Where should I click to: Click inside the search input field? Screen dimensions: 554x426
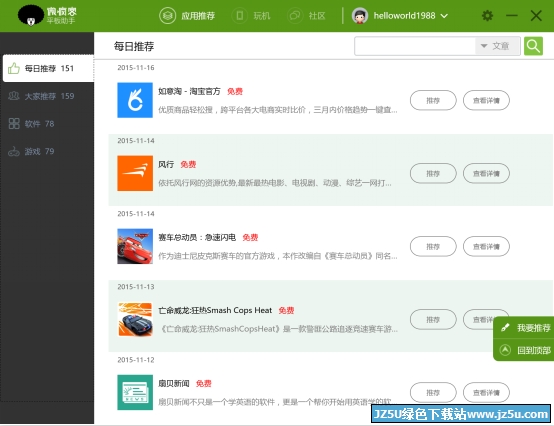(x=415, y=46)
